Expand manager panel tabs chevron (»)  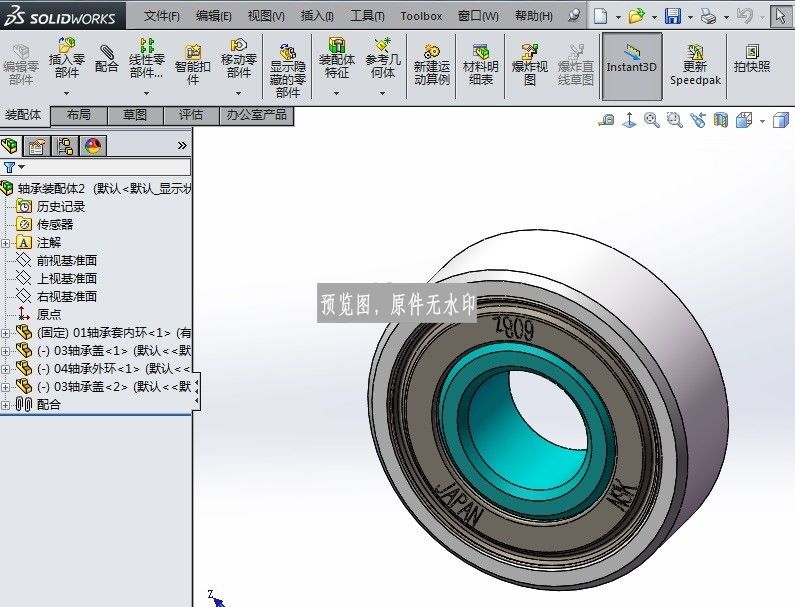pyautogui.click(x=182, y=146)
